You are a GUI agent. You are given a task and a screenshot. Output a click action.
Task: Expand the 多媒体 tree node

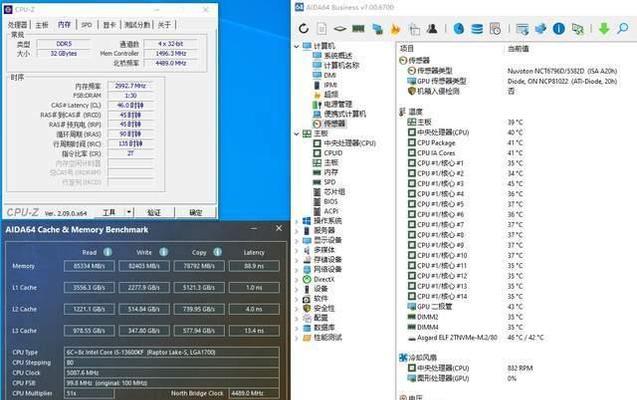[x=297, y=251]
